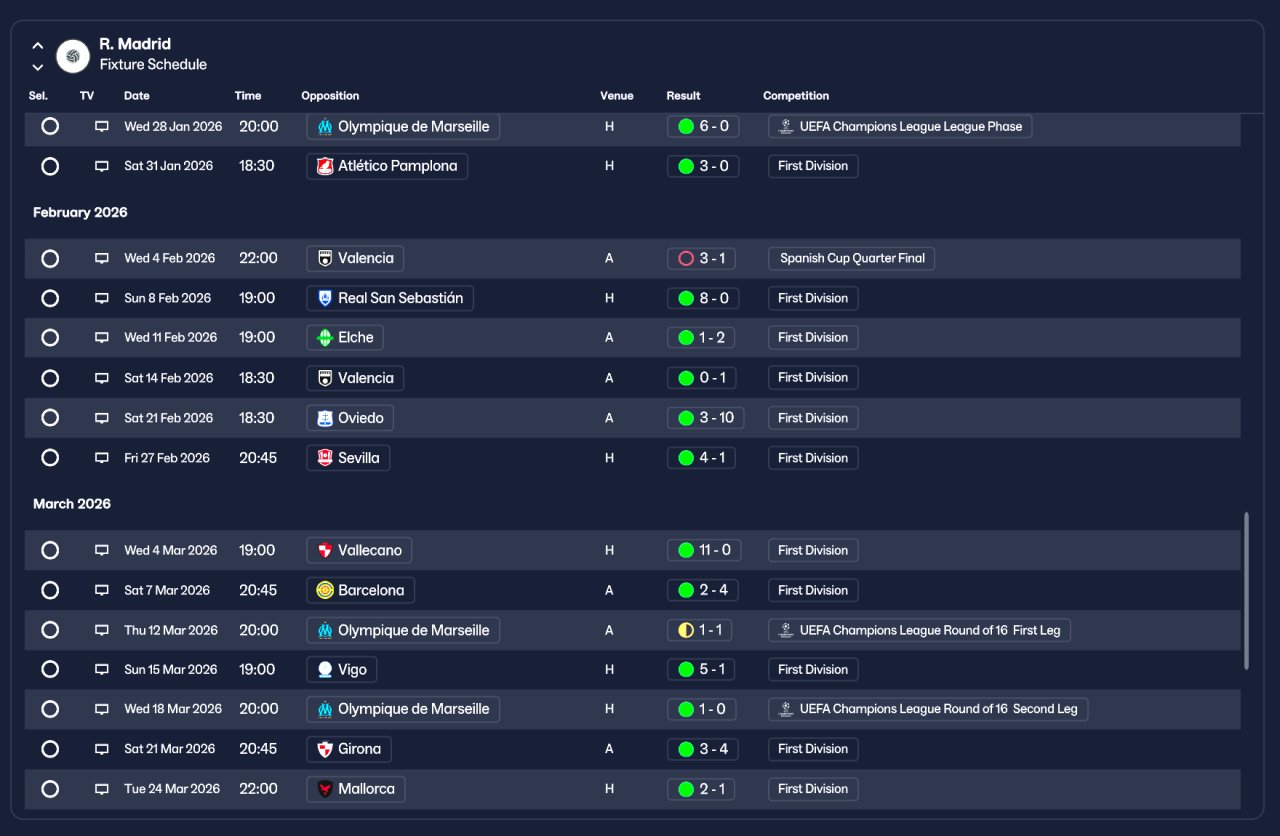
Task: Open the Spanish Cup Quarter Final competition
Action: click(x=852, y=258)
